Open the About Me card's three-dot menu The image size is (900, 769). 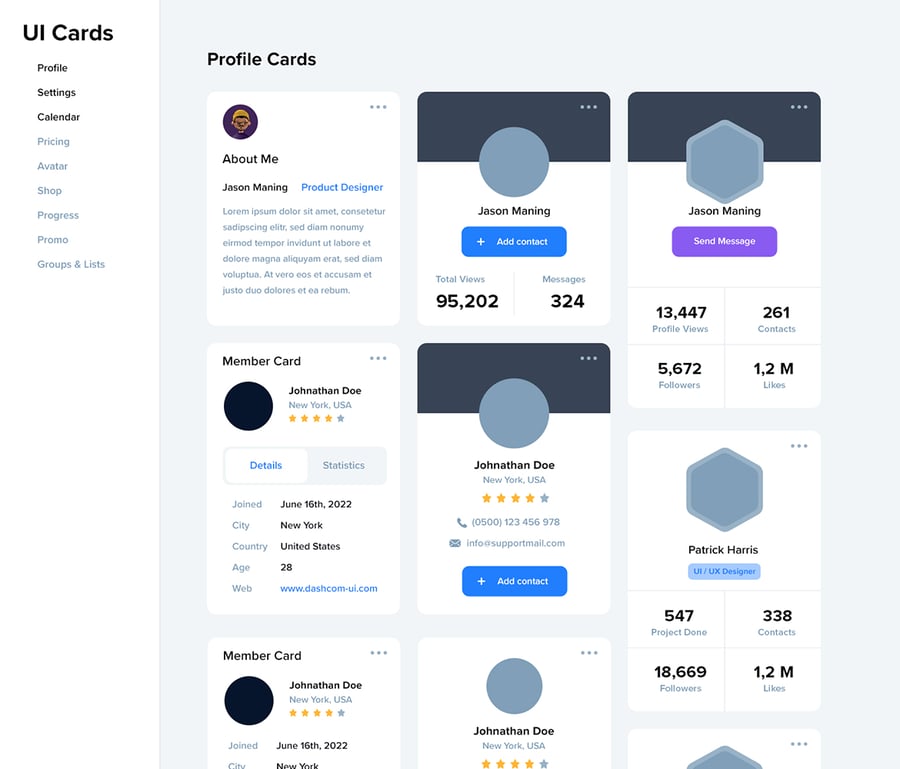click(378, 107)
